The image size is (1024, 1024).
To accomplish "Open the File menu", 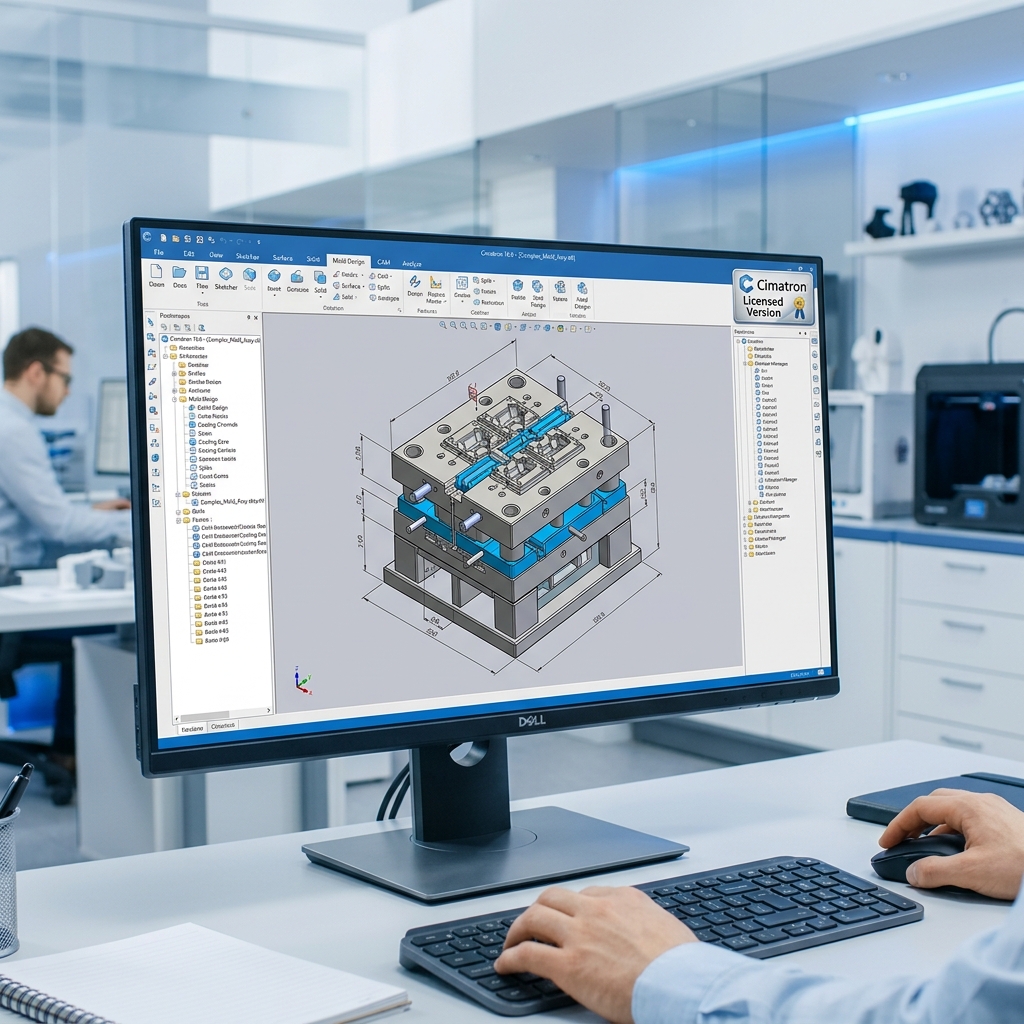I will coord(158,252).
